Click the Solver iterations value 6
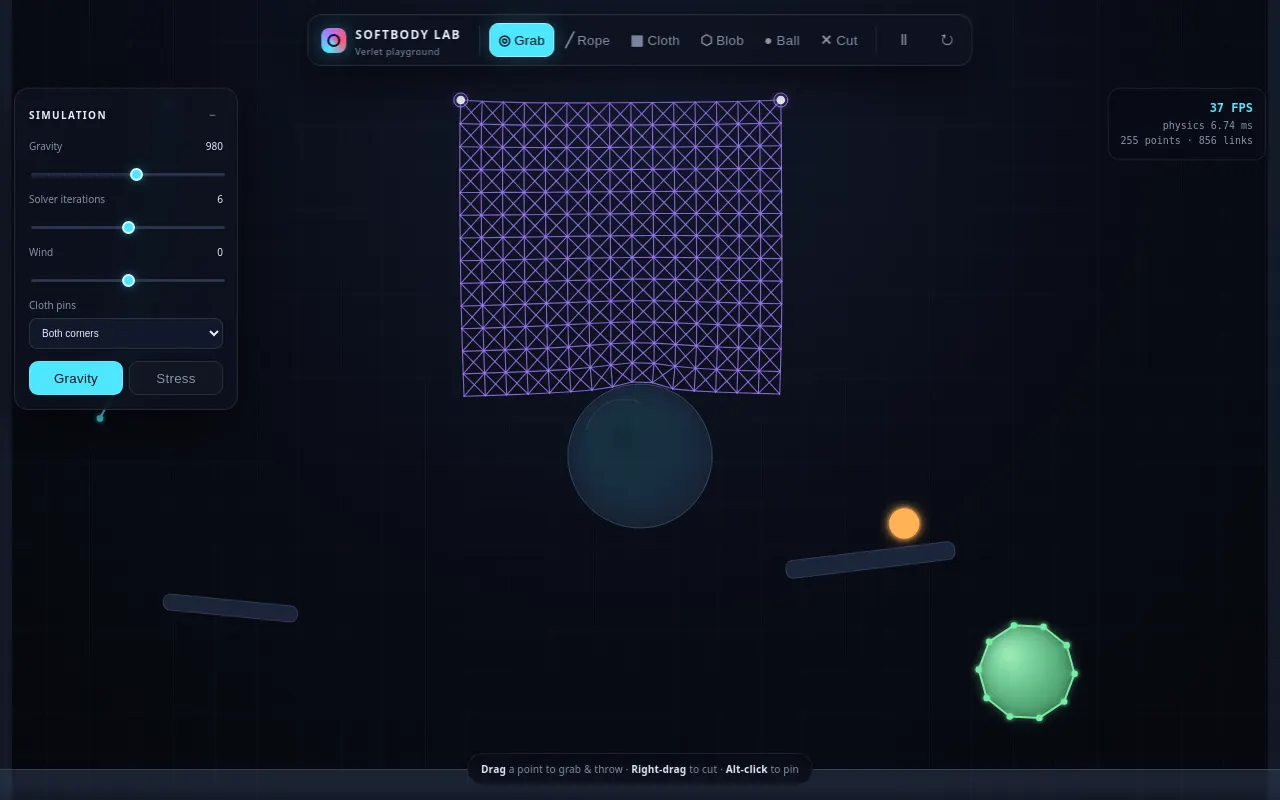1280x800 pixels. pos(220,199)
